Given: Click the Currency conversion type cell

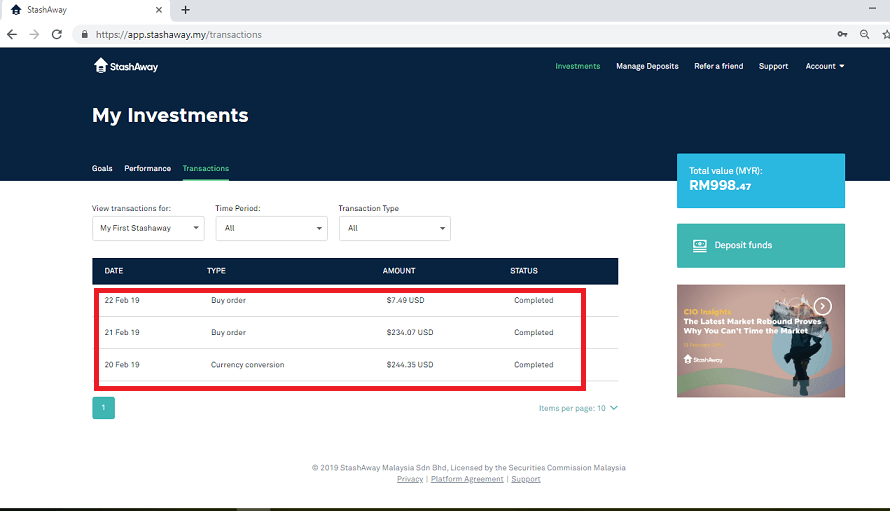Looking at the screenshot, I should [247, 365].
